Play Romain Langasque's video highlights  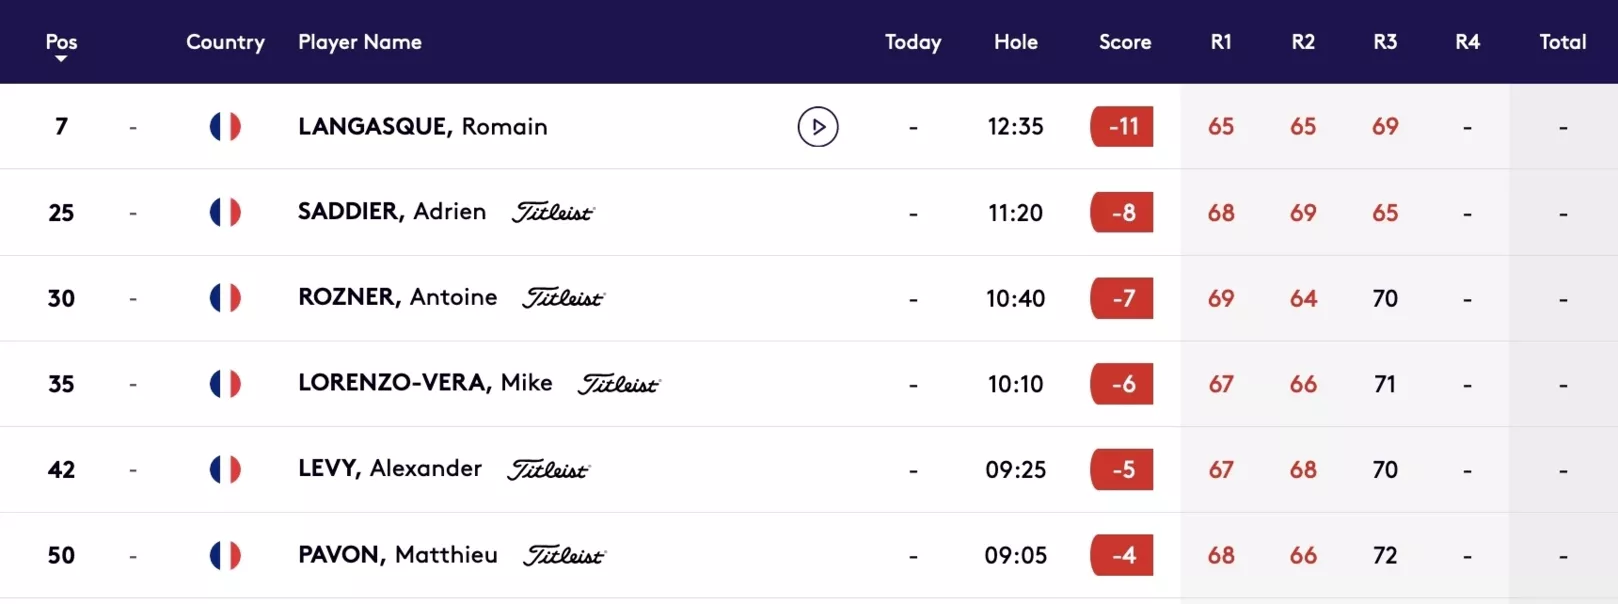(818, 127)
